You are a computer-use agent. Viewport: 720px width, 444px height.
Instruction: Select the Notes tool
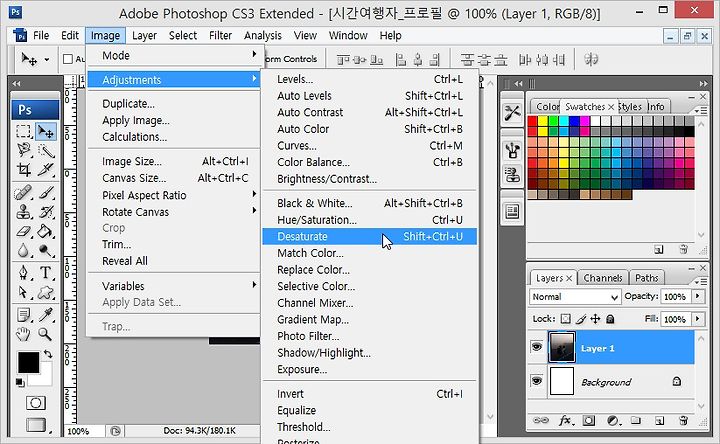23,315
